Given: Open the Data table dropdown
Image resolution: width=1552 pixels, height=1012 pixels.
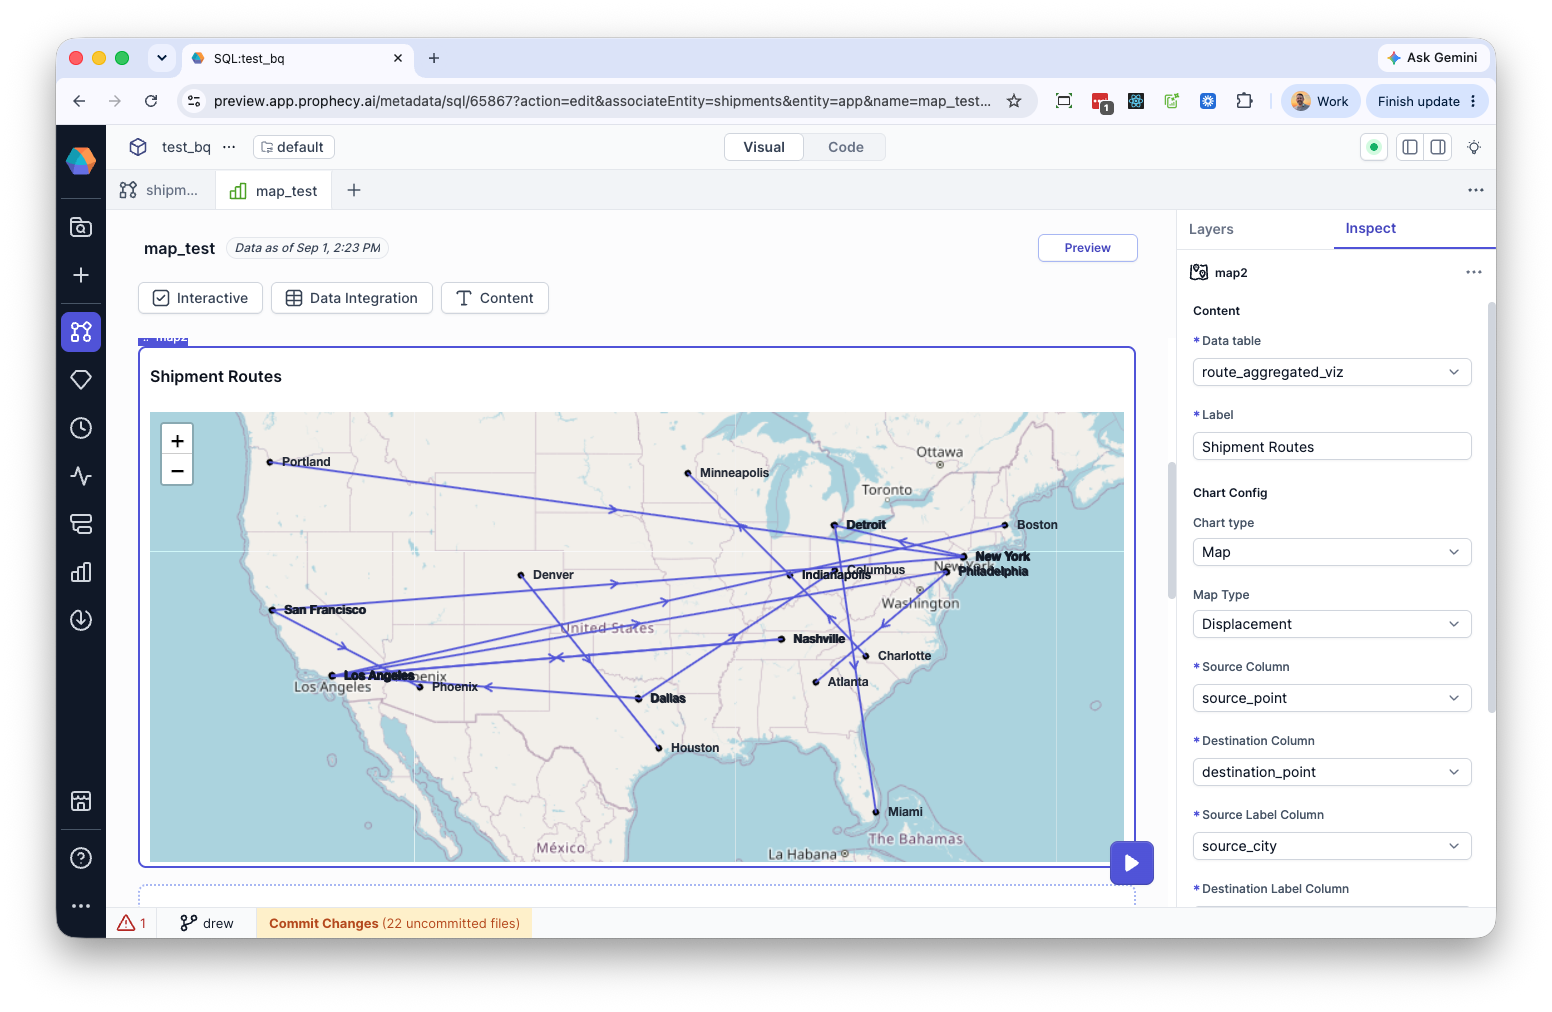Looking at the screenshot, I should [x=1332, y=372].
